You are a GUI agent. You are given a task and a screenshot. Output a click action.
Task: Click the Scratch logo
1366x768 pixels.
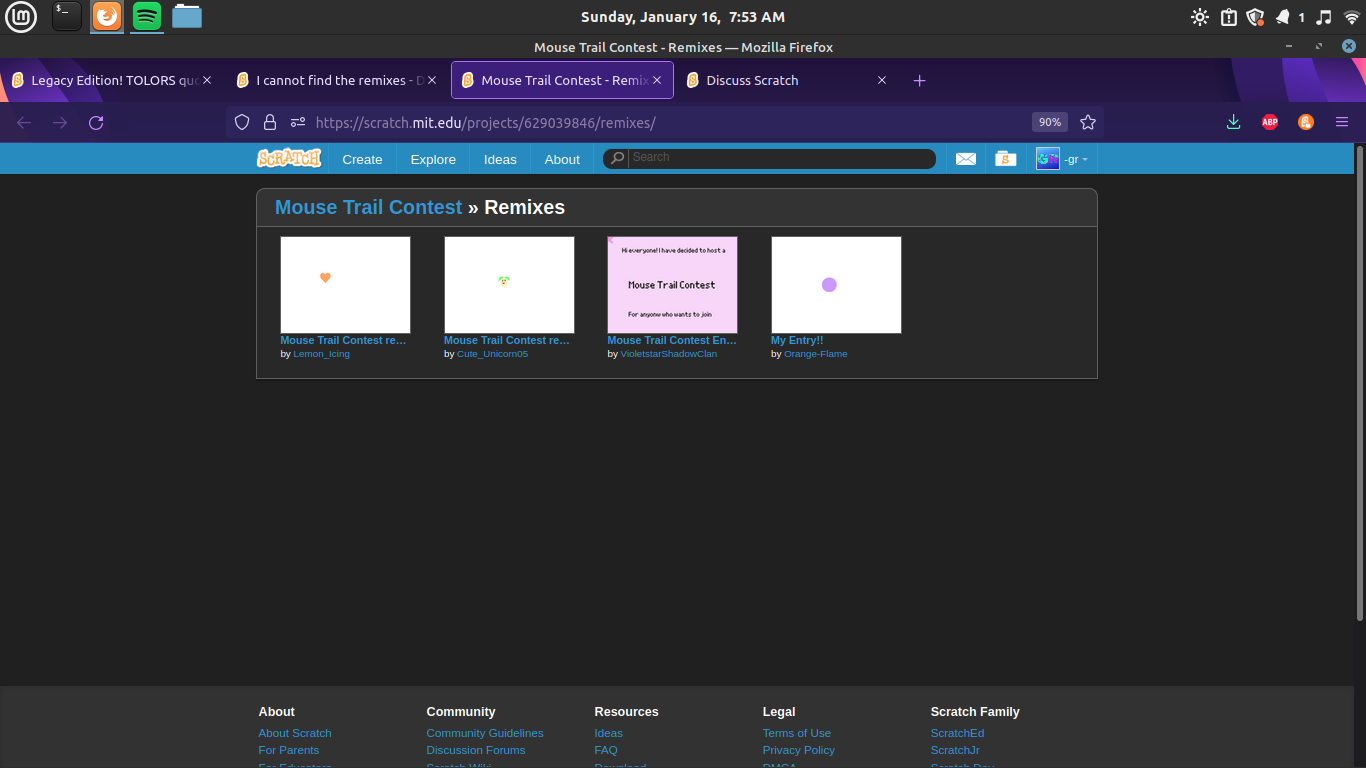[x=289, y=159]
